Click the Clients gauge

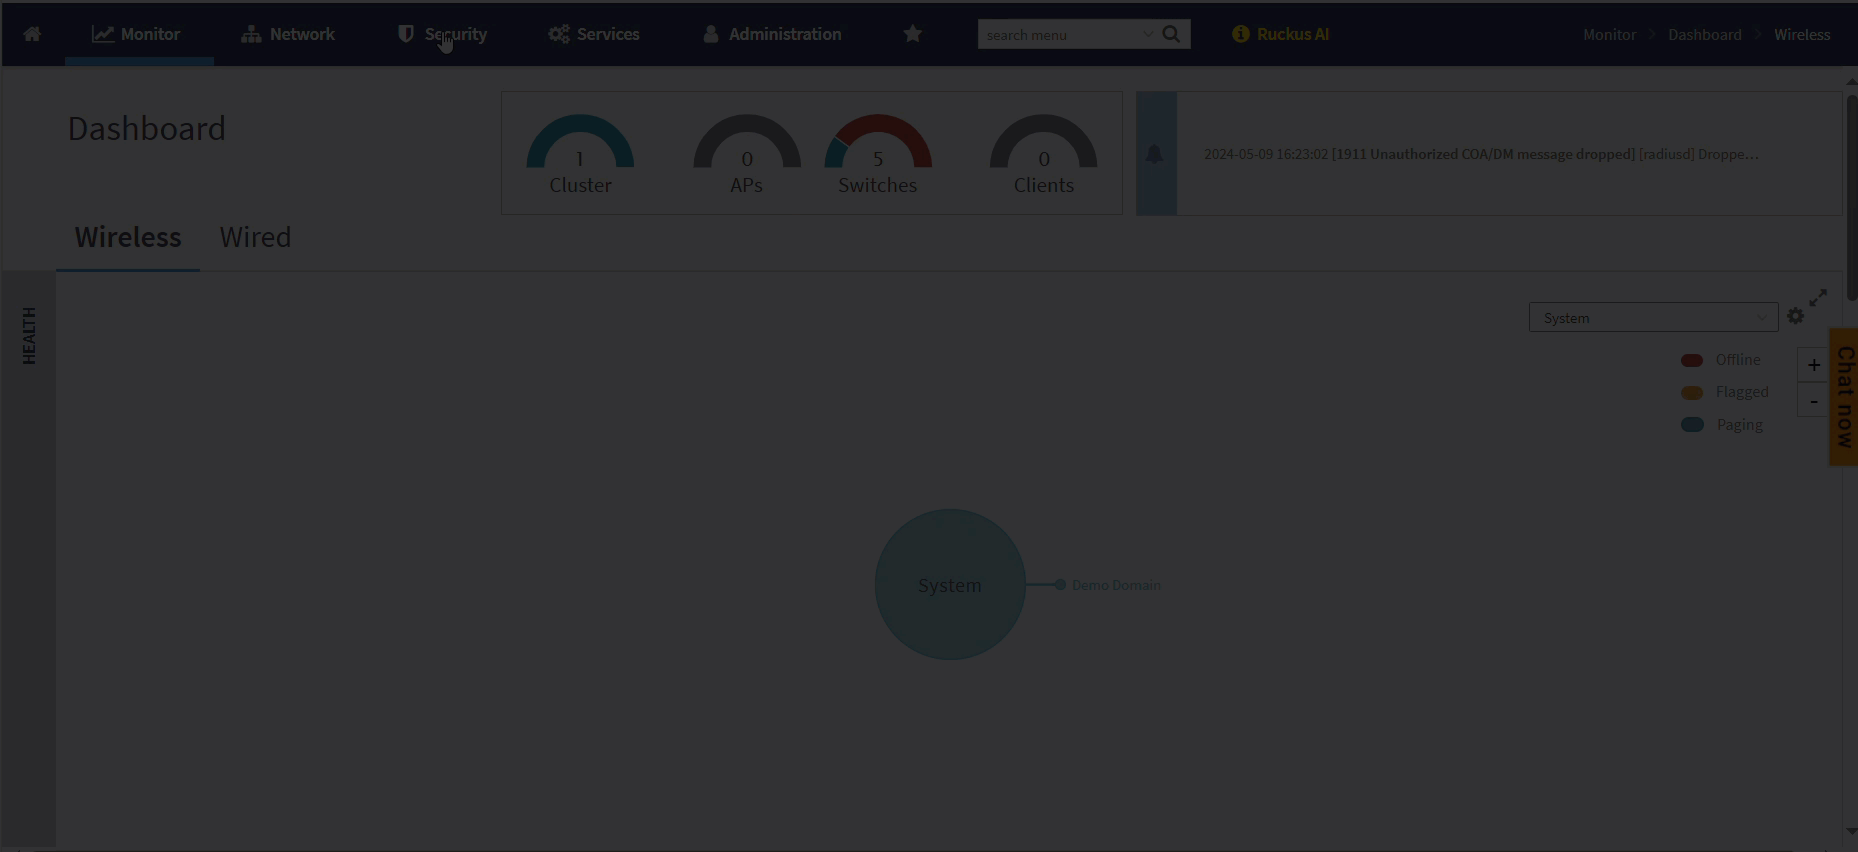pyautogui.click(x=1044, y=155)
